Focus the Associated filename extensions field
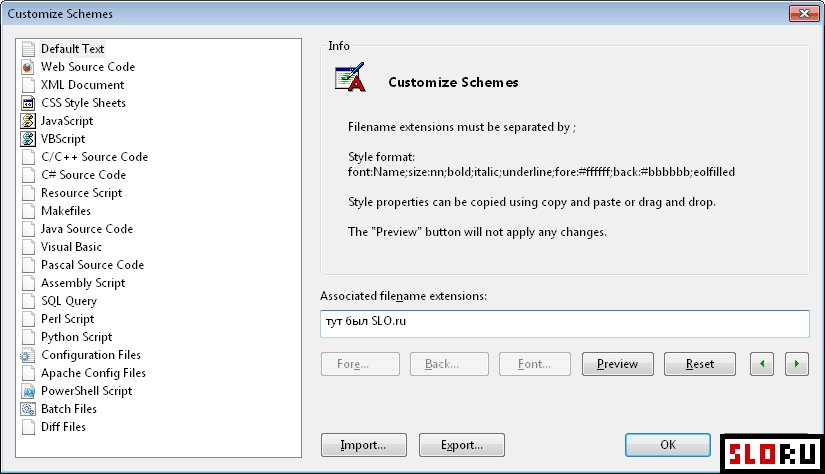825x474 pixels. click(x=565, y=324)
